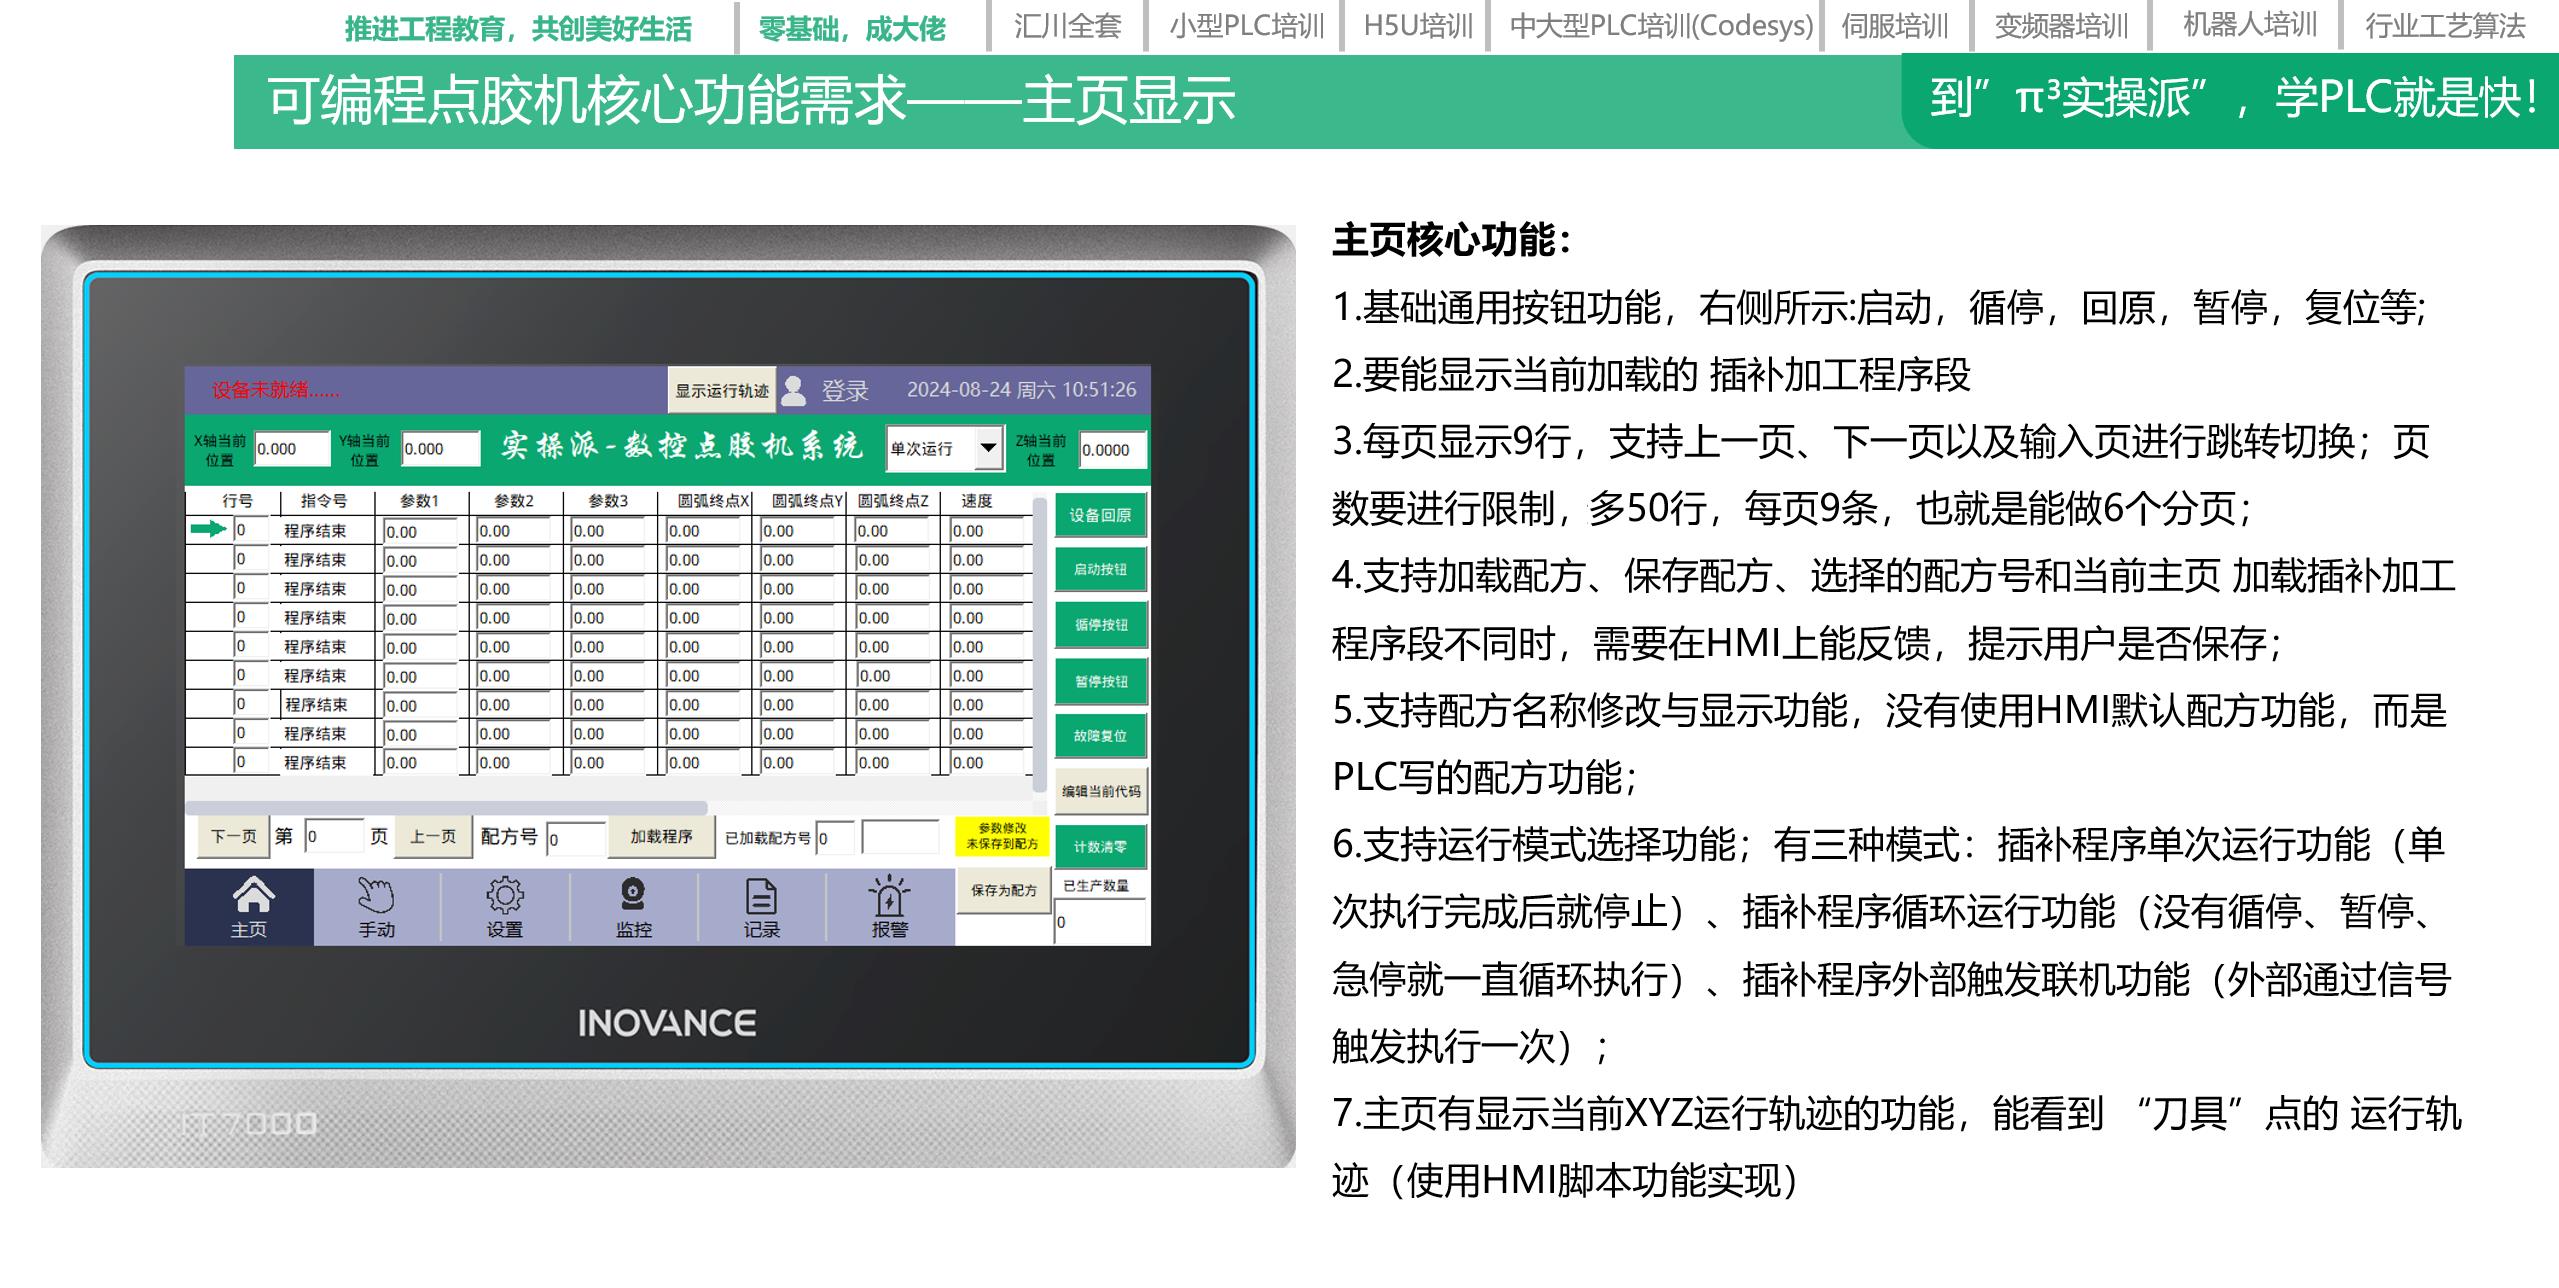
Task: Select the 机器人培训 top menu item
Action: tap(2249, 26)
